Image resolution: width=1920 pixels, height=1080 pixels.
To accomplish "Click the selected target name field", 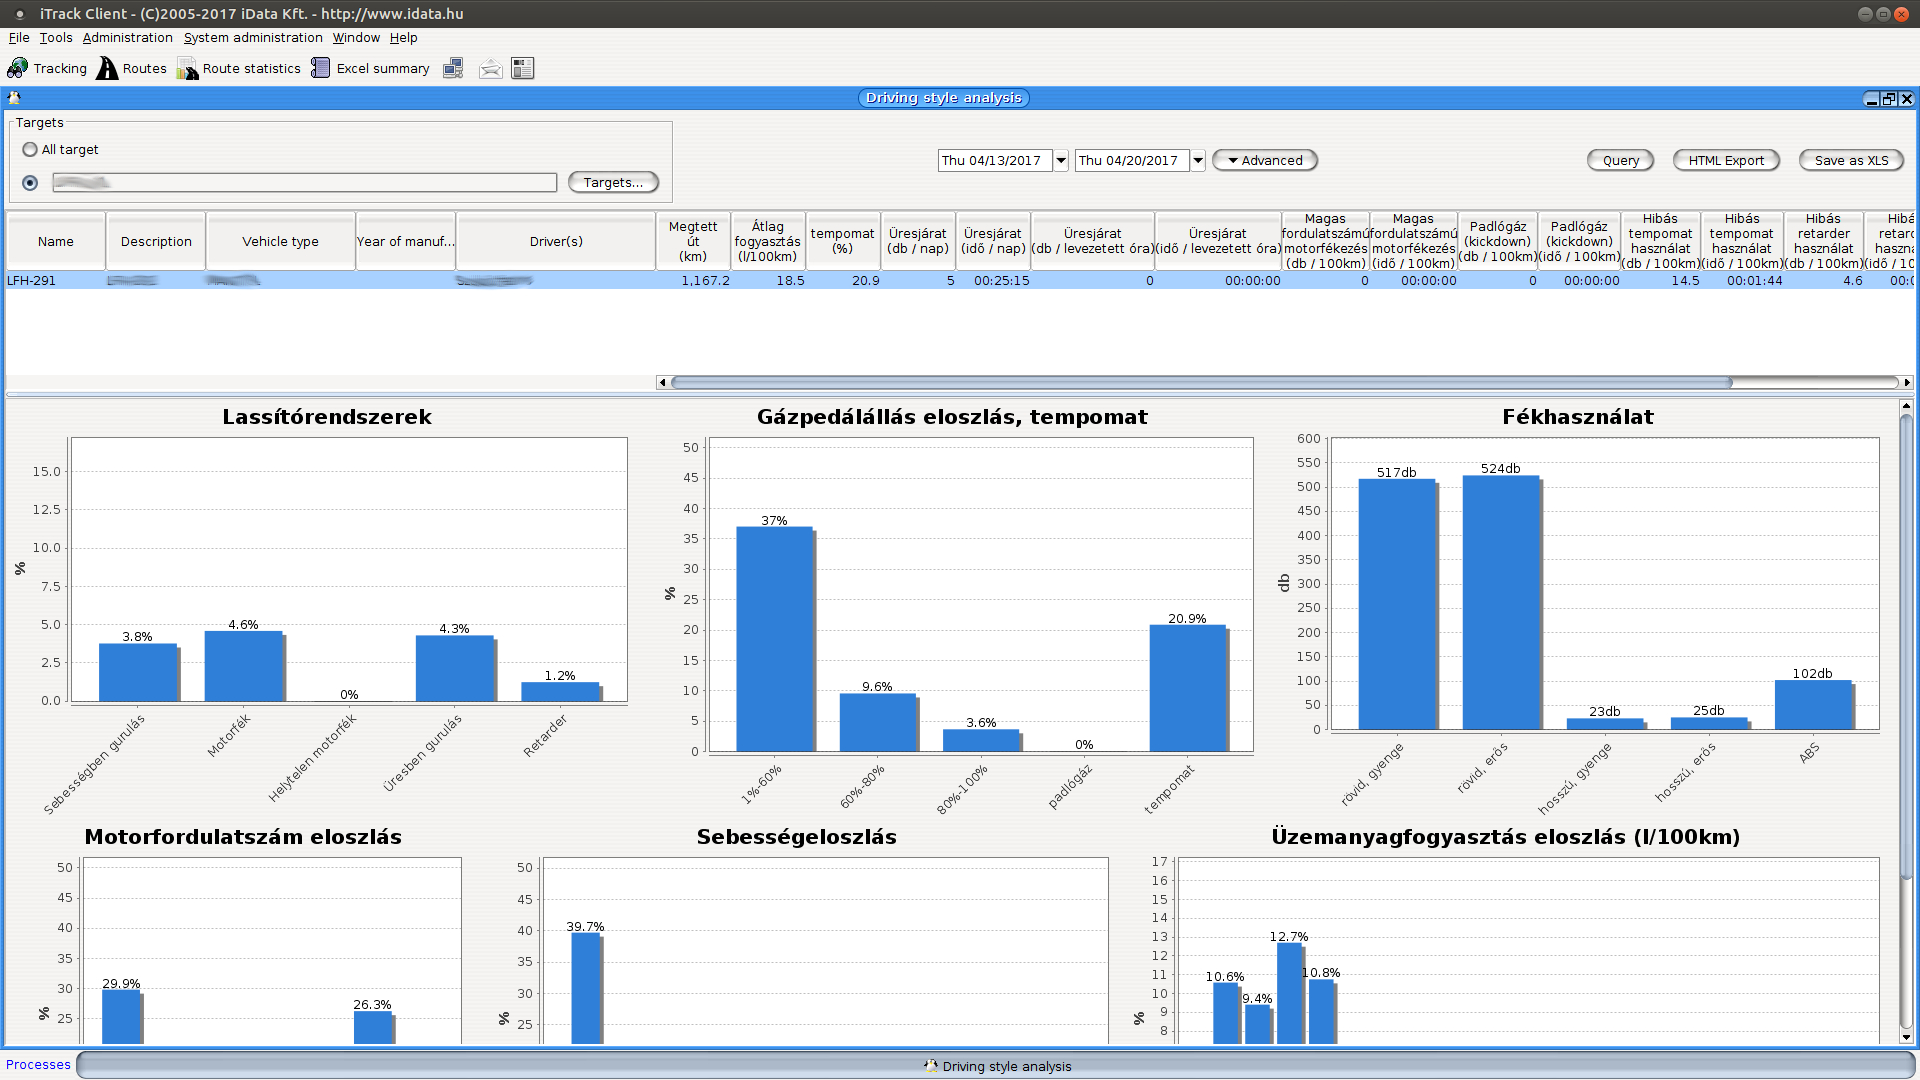I will tap(304, 182).
